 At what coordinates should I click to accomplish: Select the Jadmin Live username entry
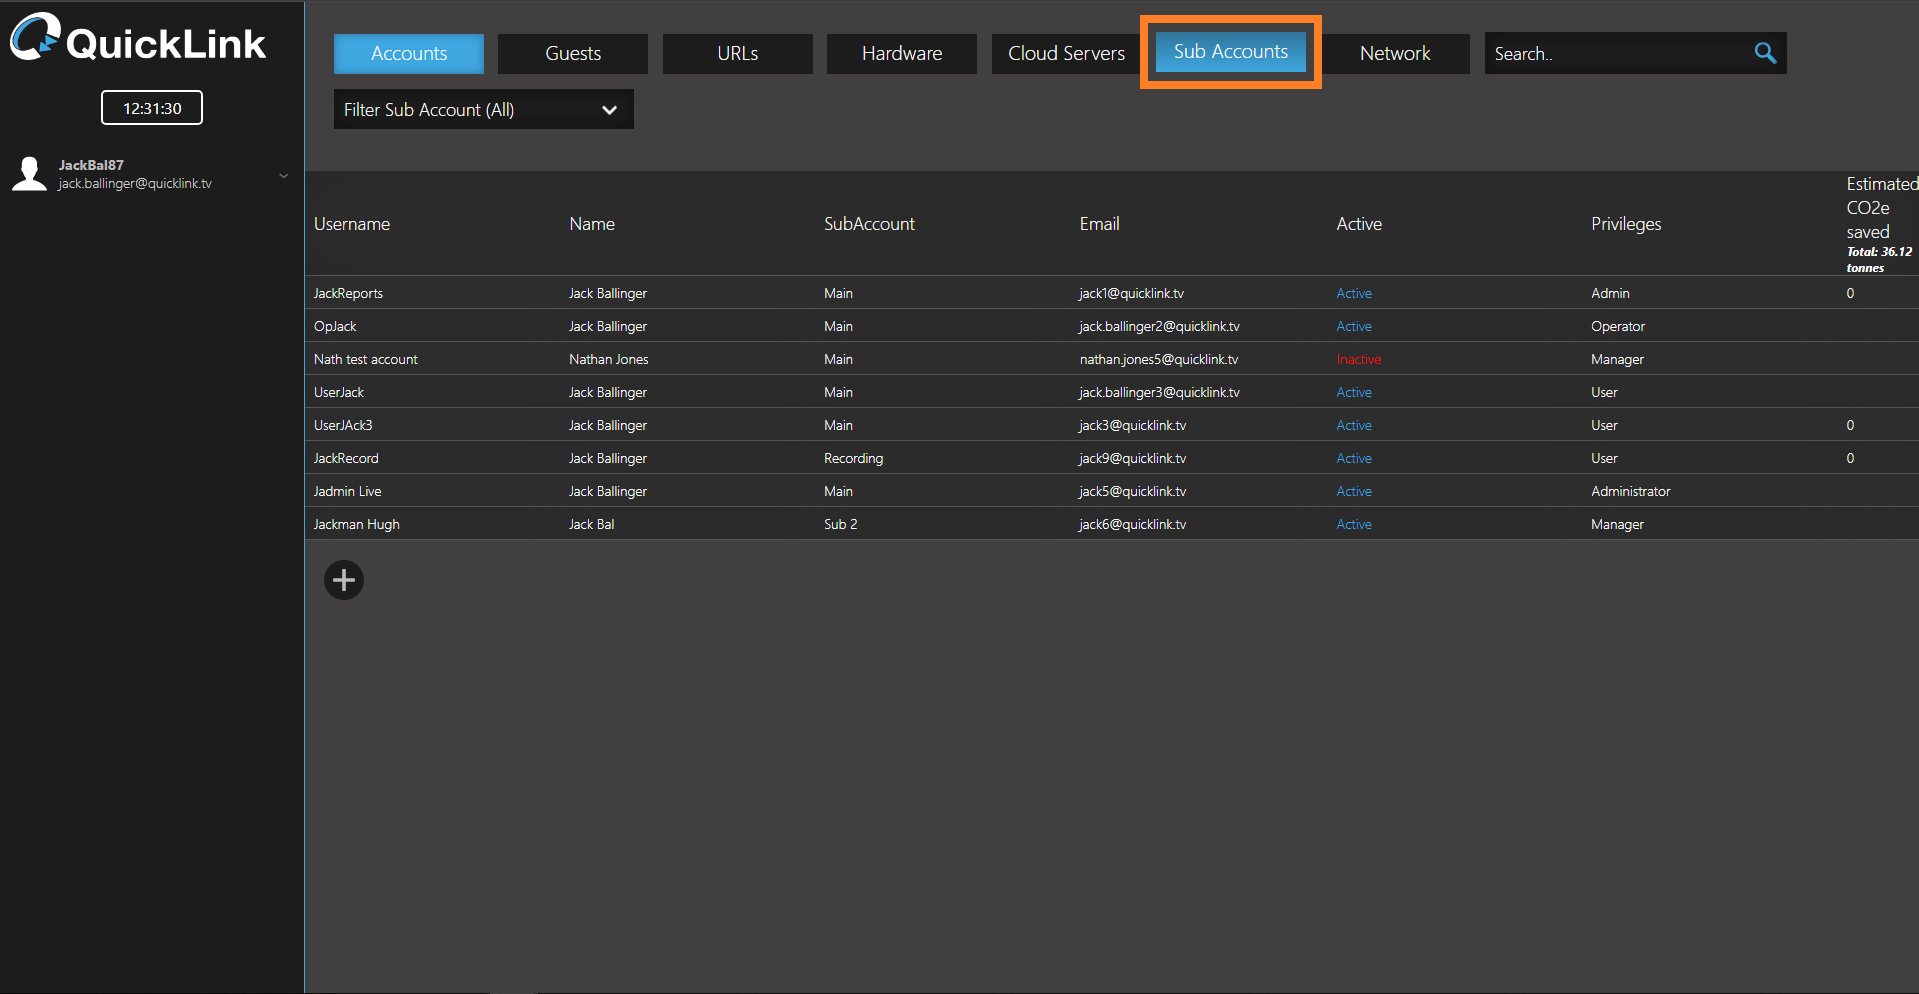[x=347, y=491]
